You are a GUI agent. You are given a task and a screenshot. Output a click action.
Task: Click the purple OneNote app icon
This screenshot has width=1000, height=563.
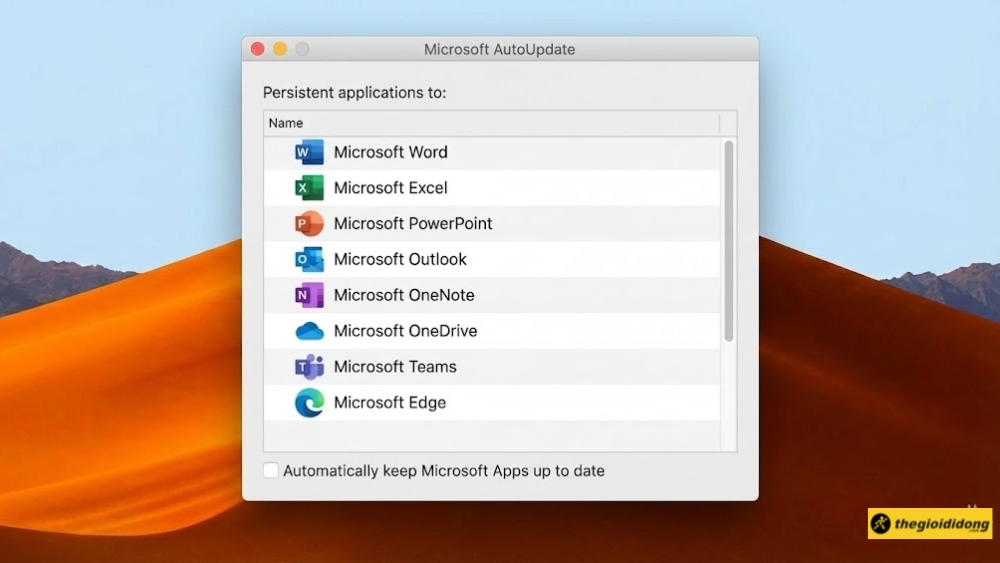[309, 296]
